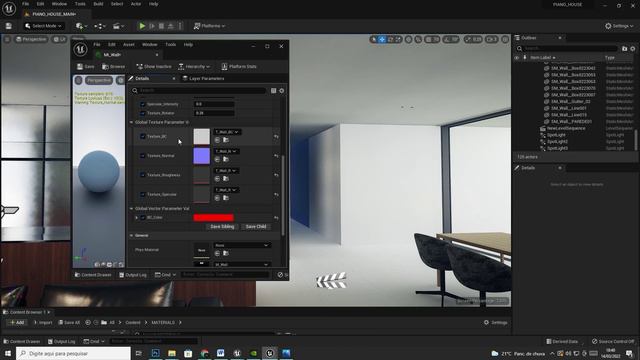Image resolution: width=640 pixels, height=360 pixels.
Task: Select translate move tool in viewport toolbar
Action: (x=382, y=40)
